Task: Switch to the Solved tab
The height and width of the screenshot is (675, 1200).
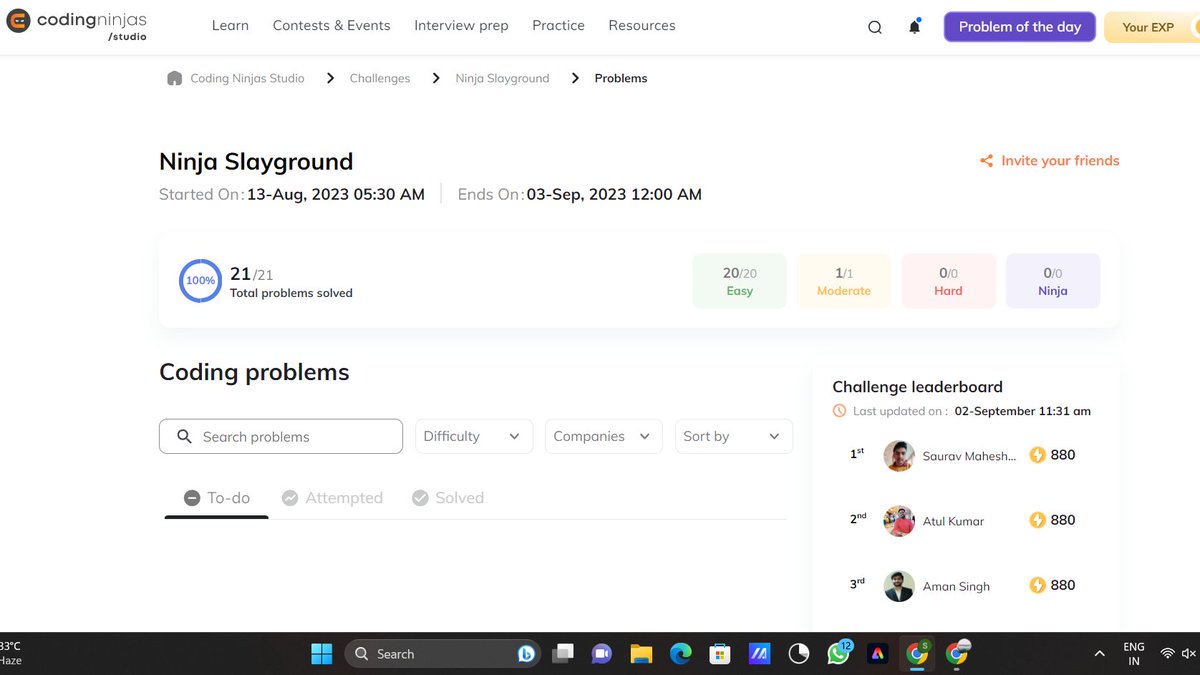Action: [448, 498]
